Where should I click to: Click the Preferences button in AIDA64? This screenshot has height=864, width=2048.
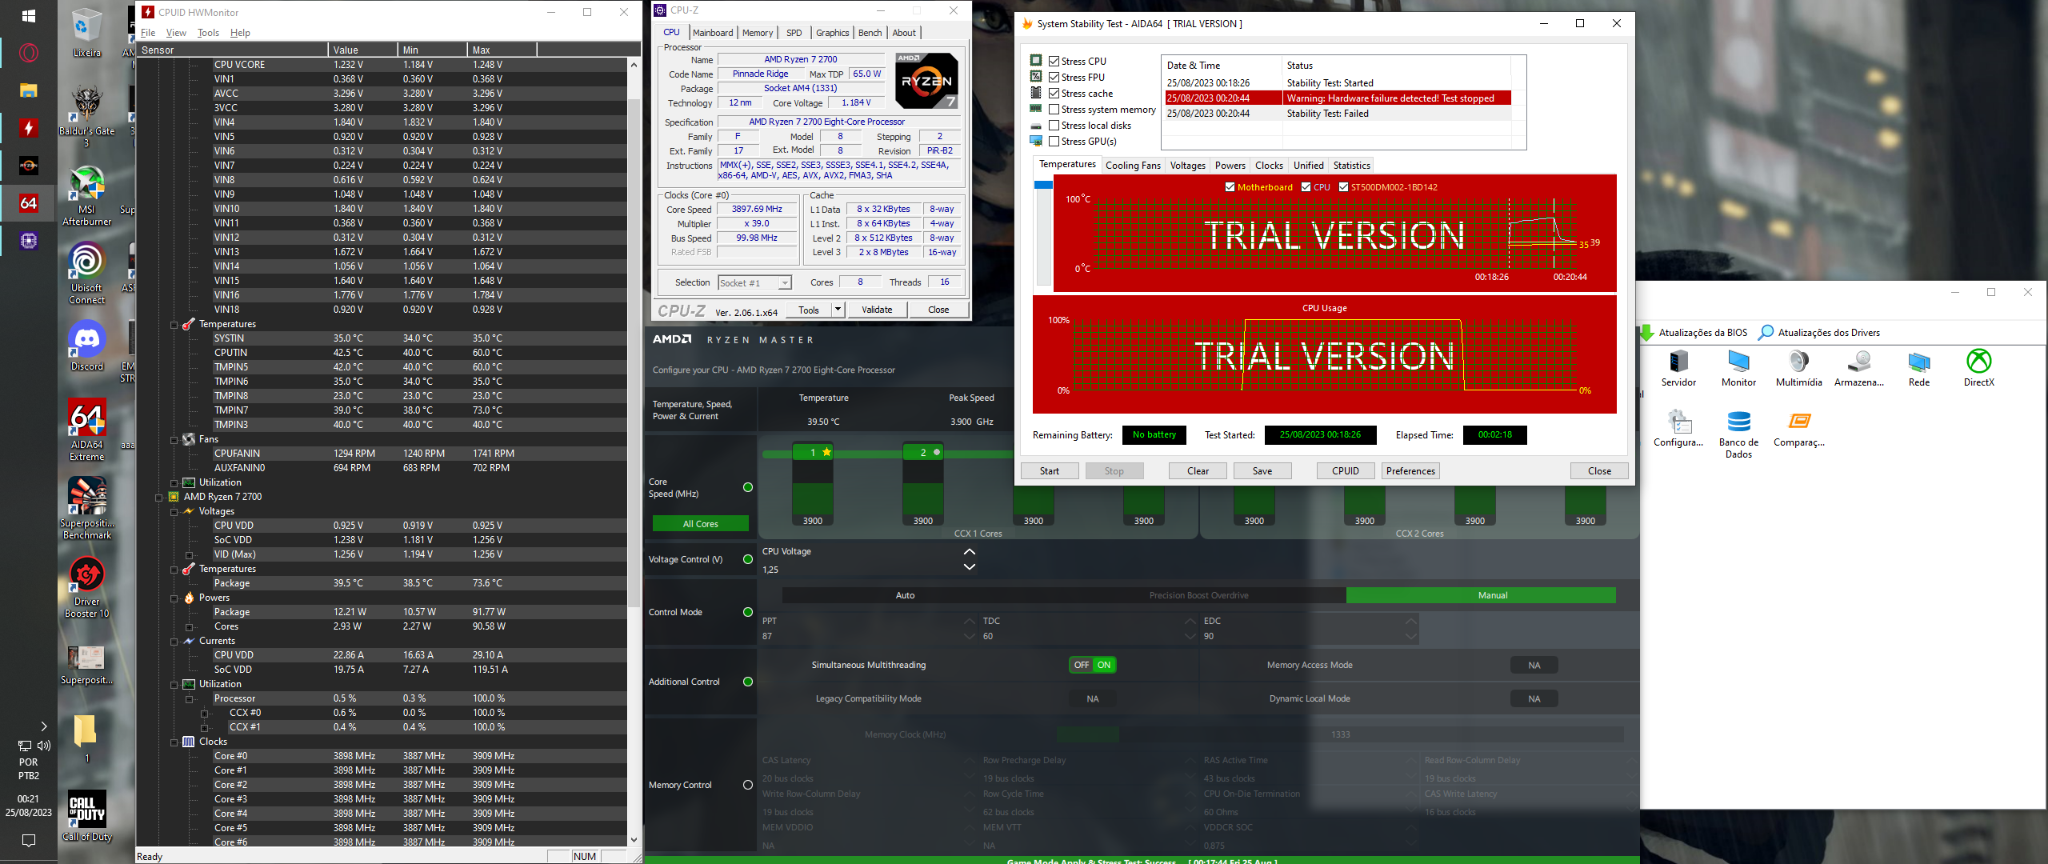(x=1410, y=471)
